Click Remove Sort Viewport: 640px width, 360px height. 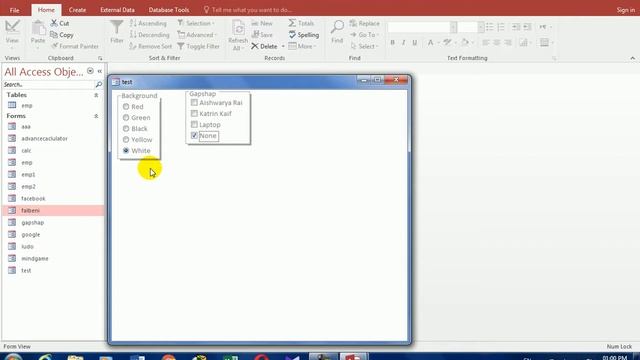pos(150,46)
